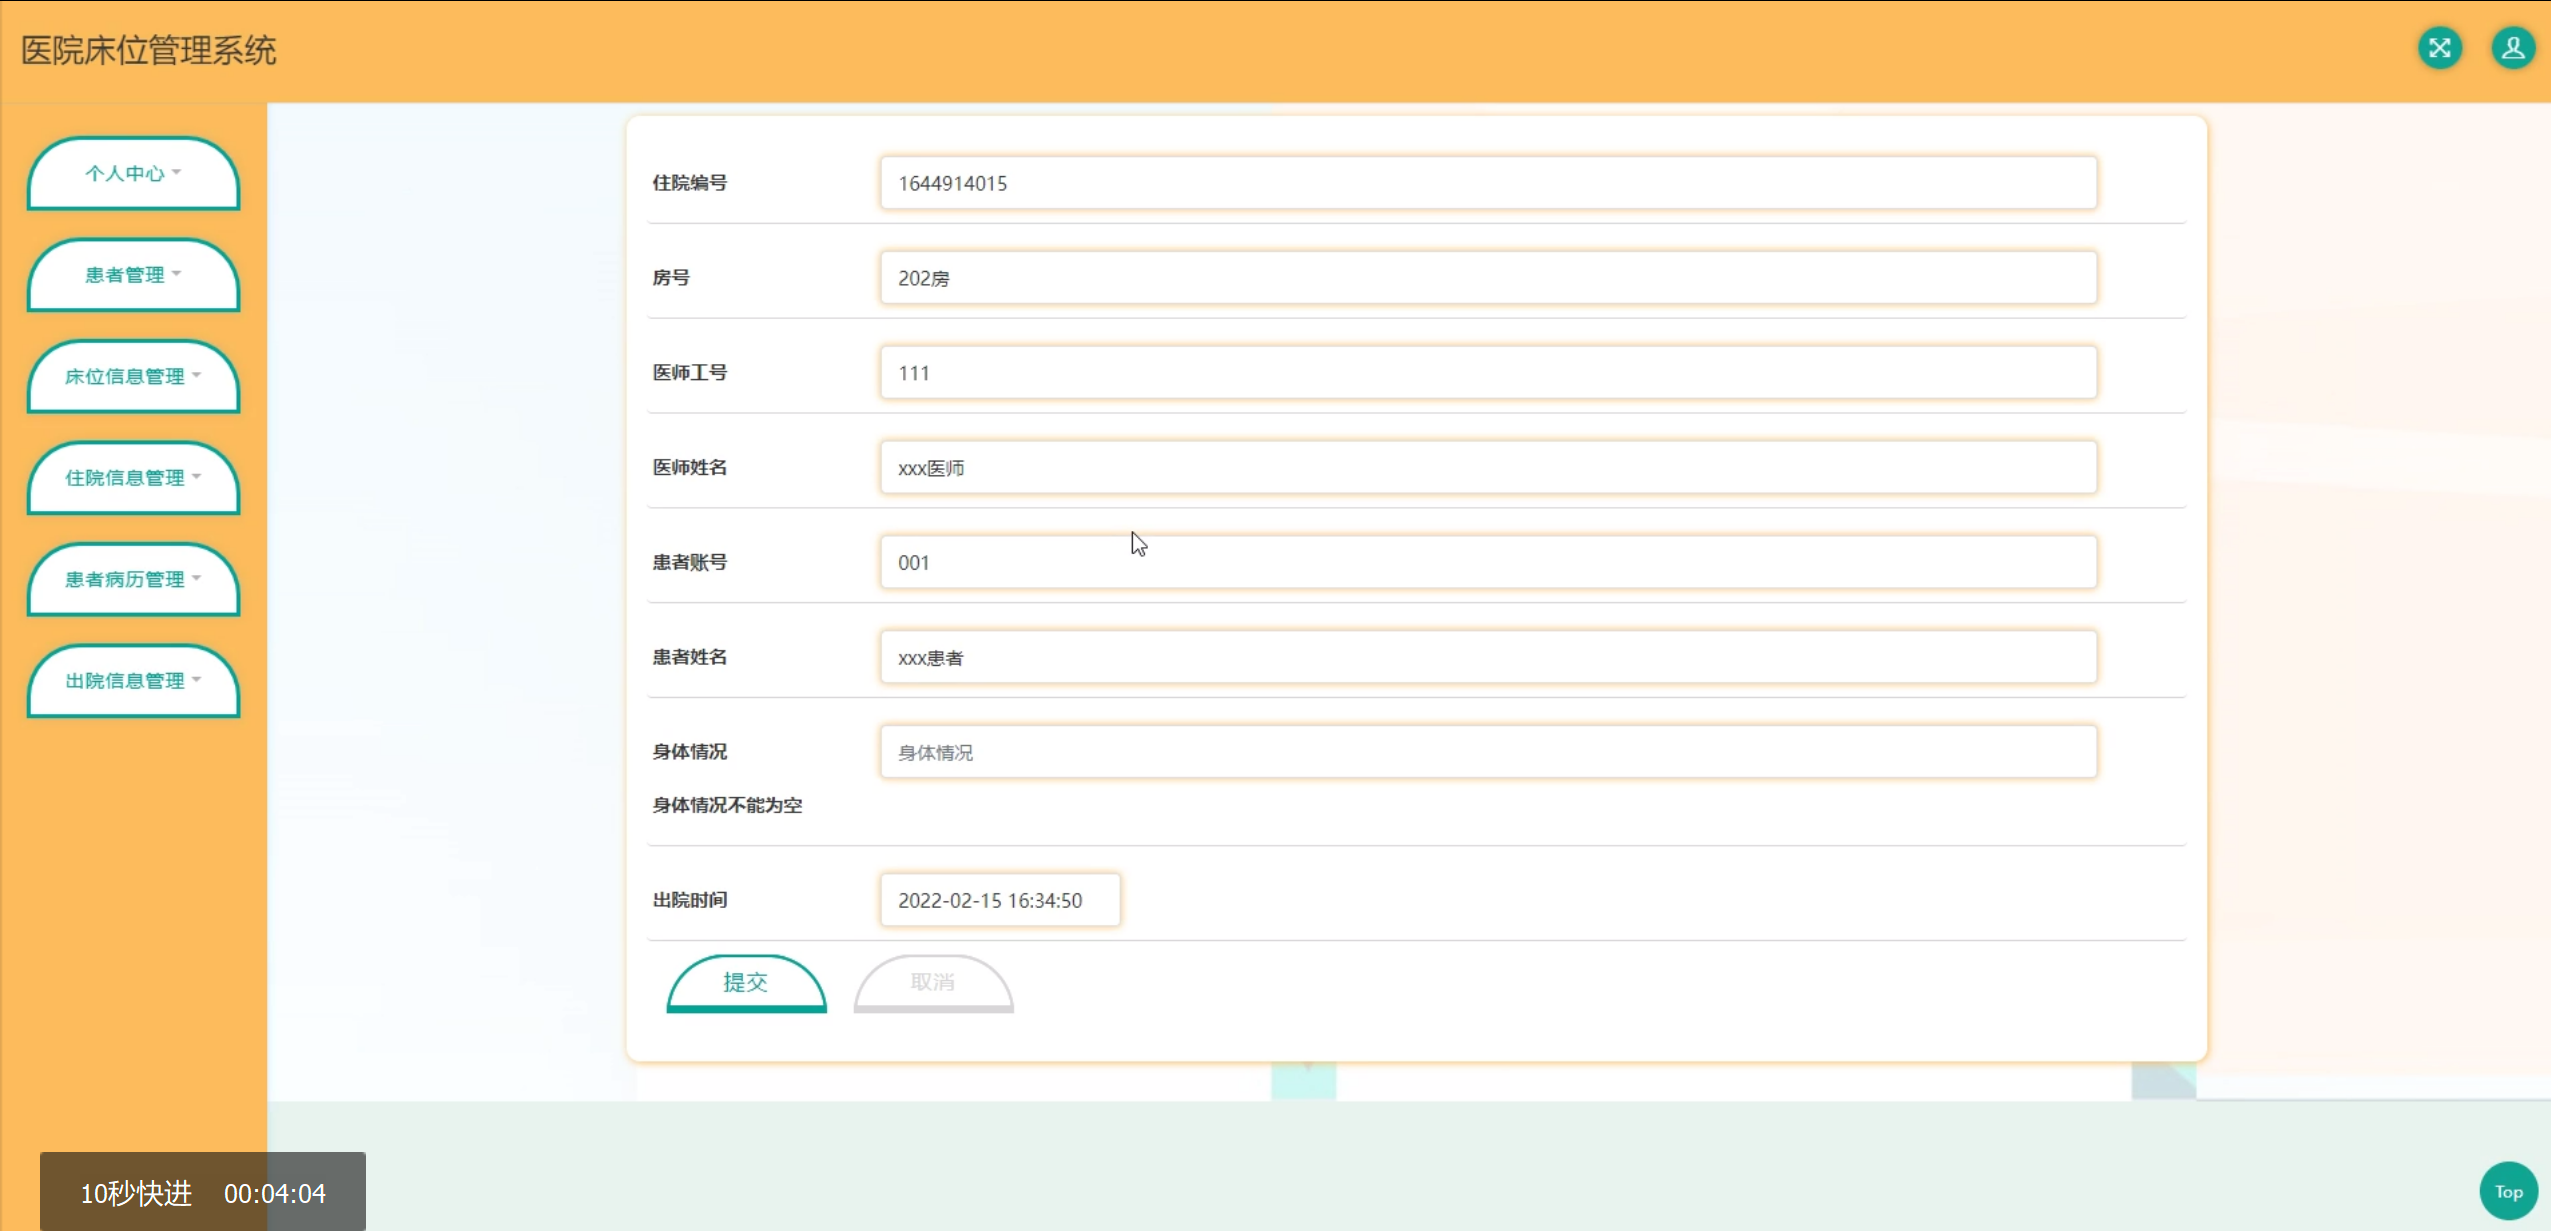2551x1231 pixels.
Task: Click the 出院时间 date picker field
Action: pyautogui.click(x=999, y=900)
